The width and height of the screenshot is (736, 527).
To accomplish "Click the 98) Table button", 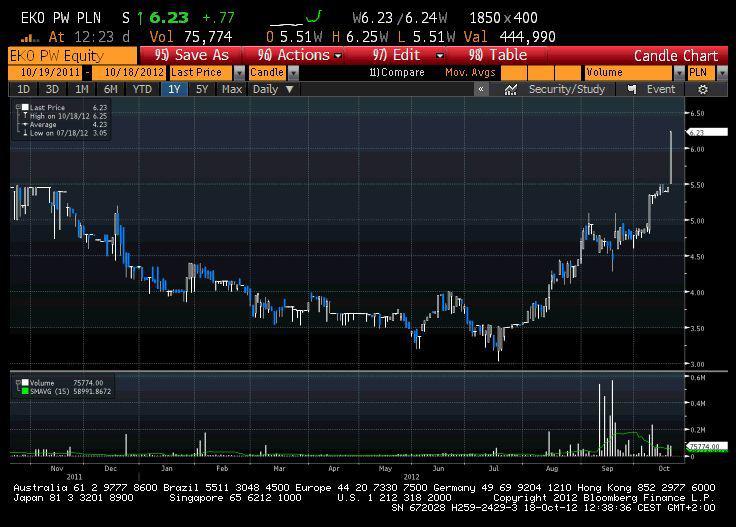I will click(x=498, y=55).
